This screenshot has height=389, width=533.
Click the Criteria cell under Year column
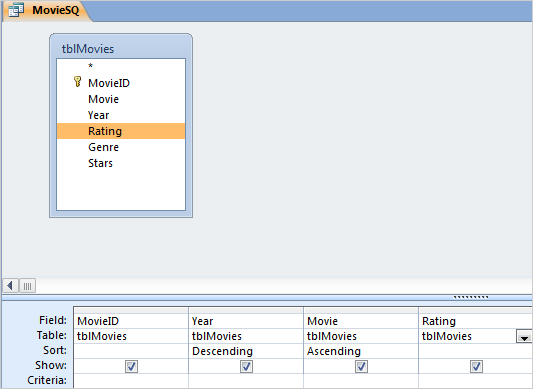pyautogui.click(x=246, y=381)
